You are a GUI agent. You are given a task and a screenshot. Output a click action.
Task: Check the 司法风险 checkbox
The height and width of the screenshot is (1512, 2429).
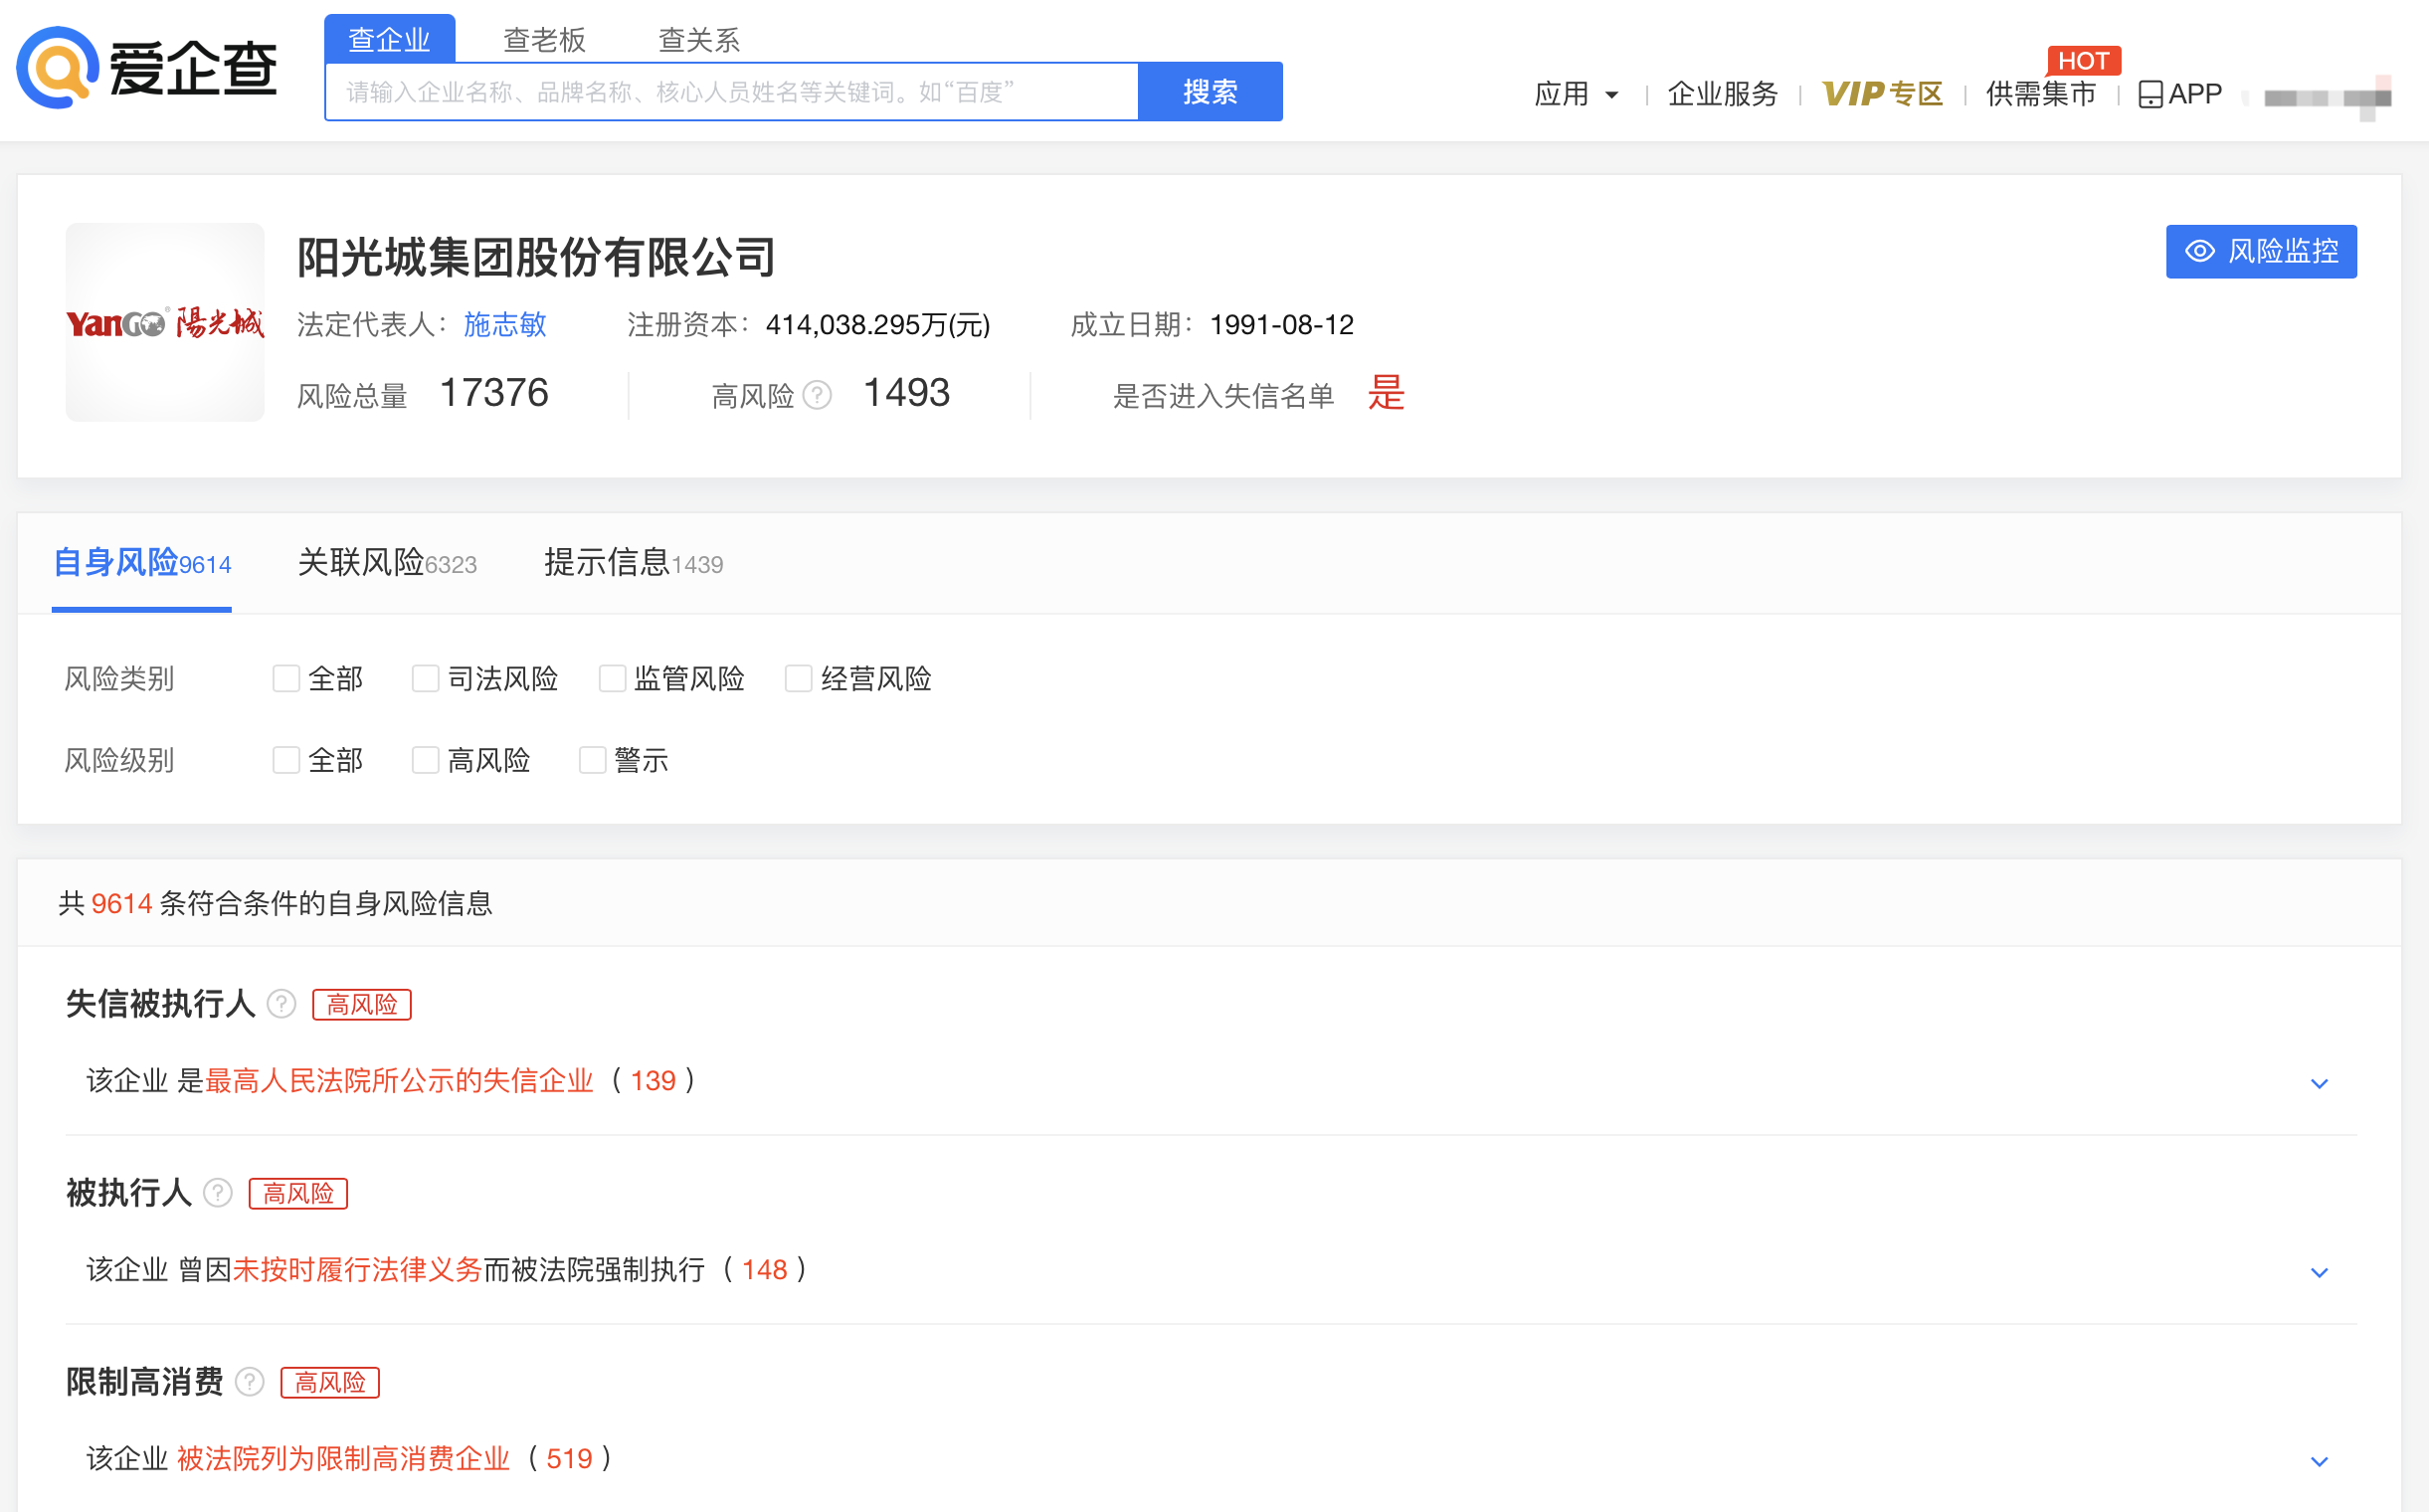425,678
